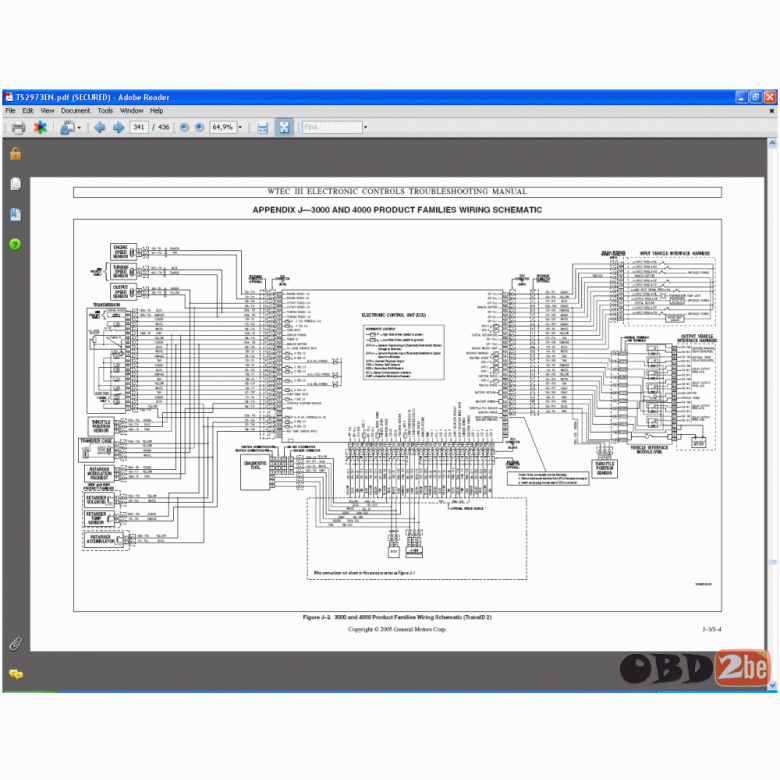Viewport: 780px width, 780px height.
Task: Click the zoom percentage field showing 64,9%
Action: [223, 127]
